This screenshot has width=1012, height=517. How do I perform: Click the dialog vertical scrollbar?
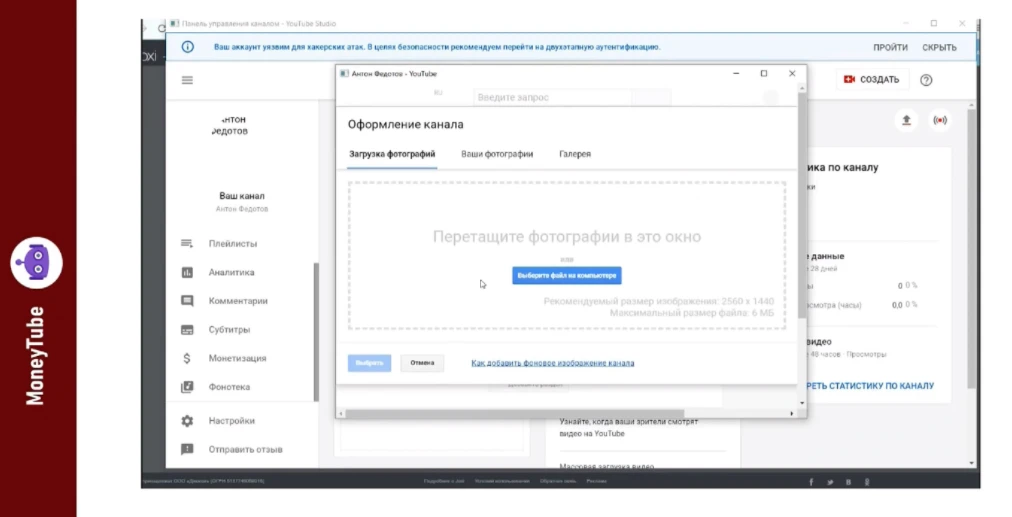click(802, 205)
